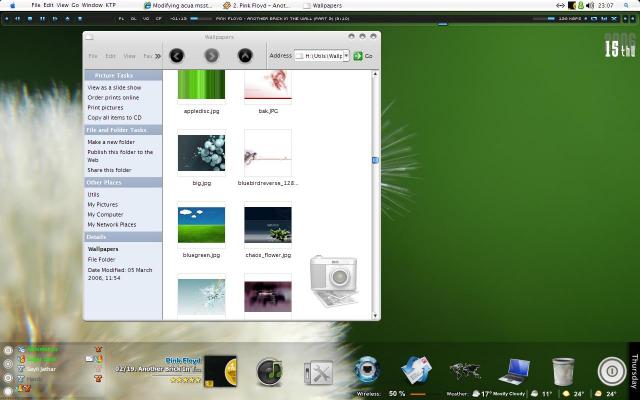Open Go menu in top menu bar
The height and width of the screenshot is (400, 640).
click(75, 5)
